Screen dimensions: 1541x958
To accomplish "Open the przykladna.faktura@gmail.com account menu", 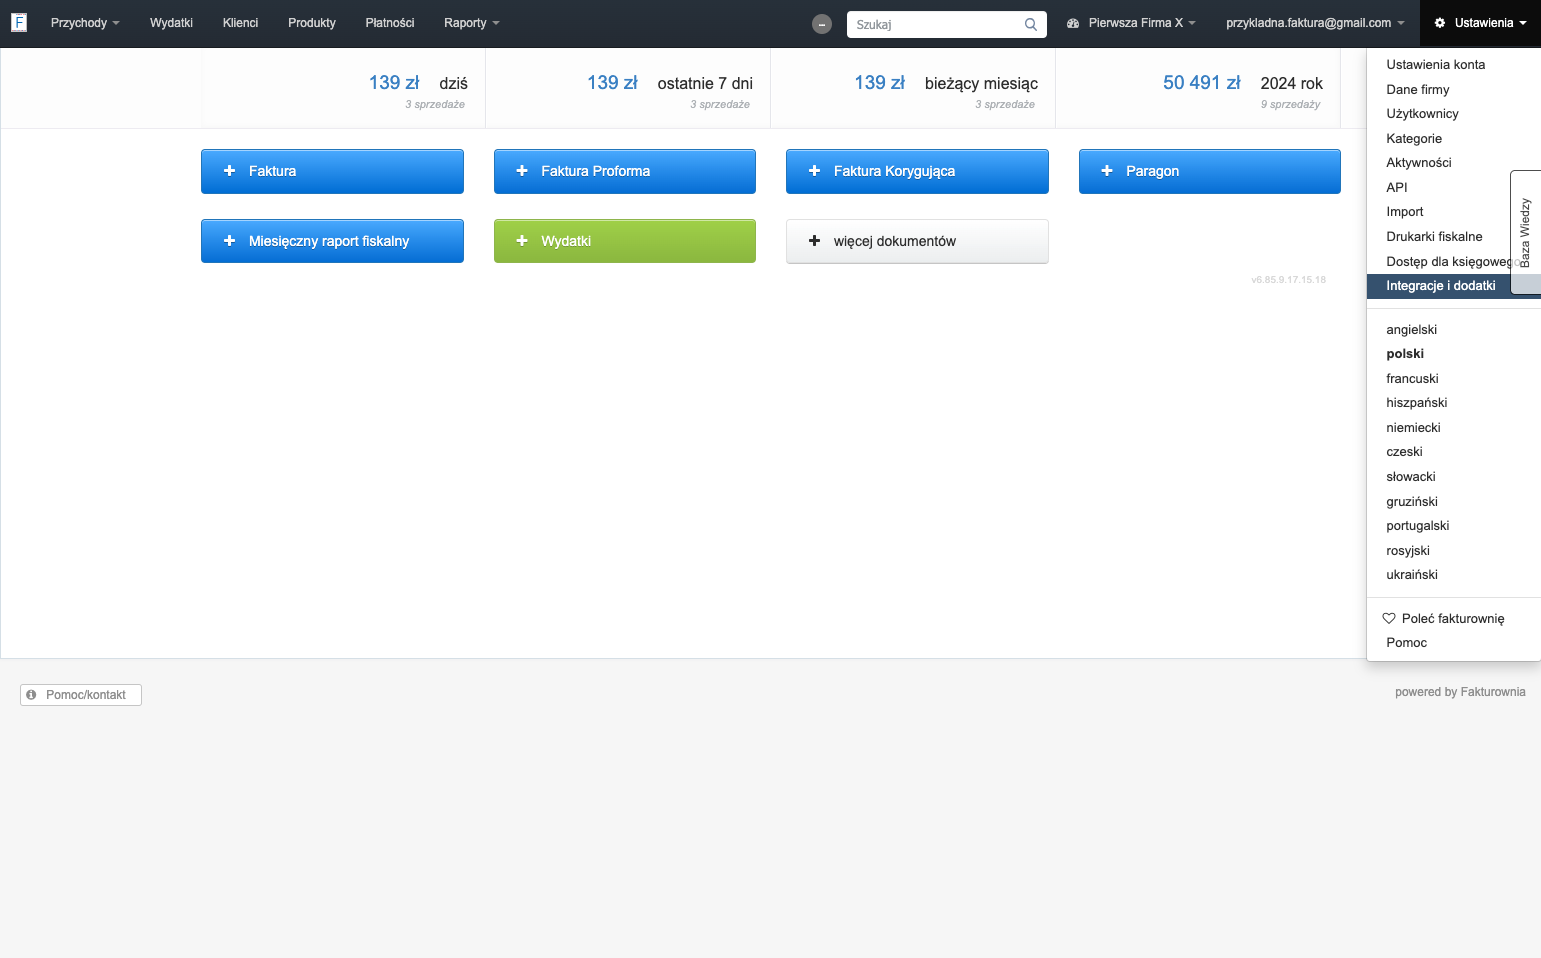I will (x=1315, y=23).
